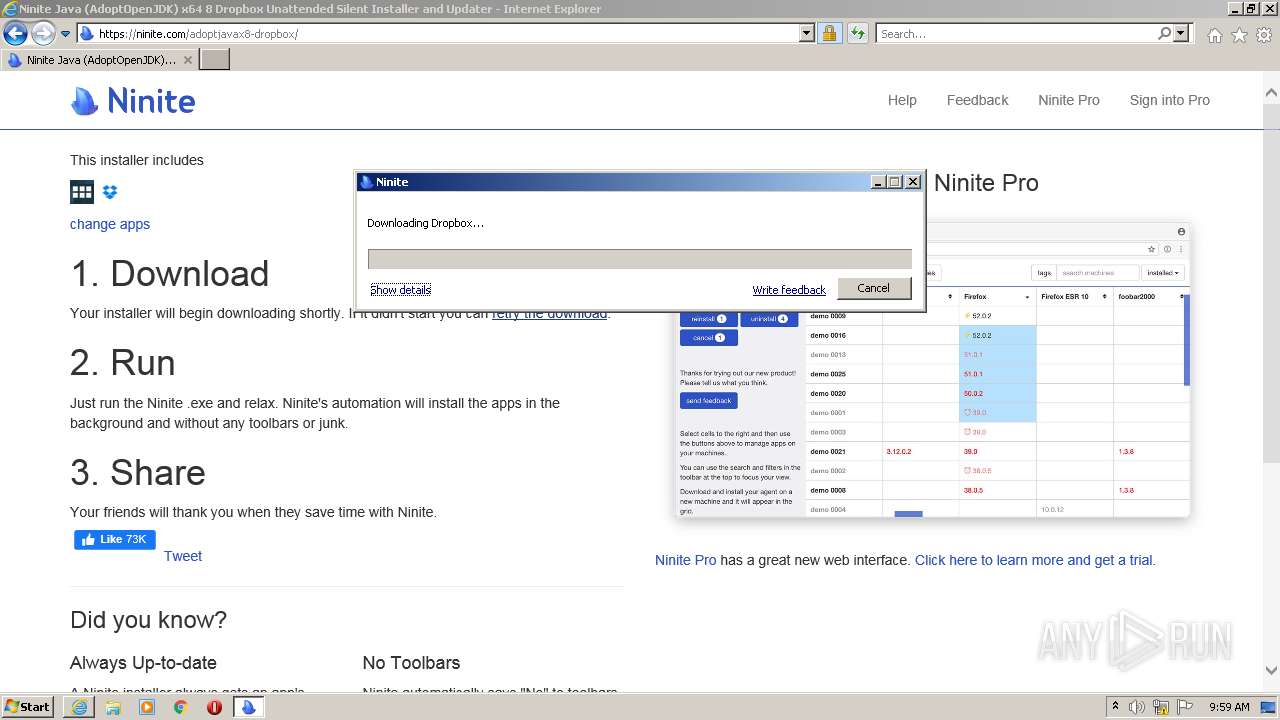Open Chrome from the taskbar
1280x720 pixels.
(181, 707)
